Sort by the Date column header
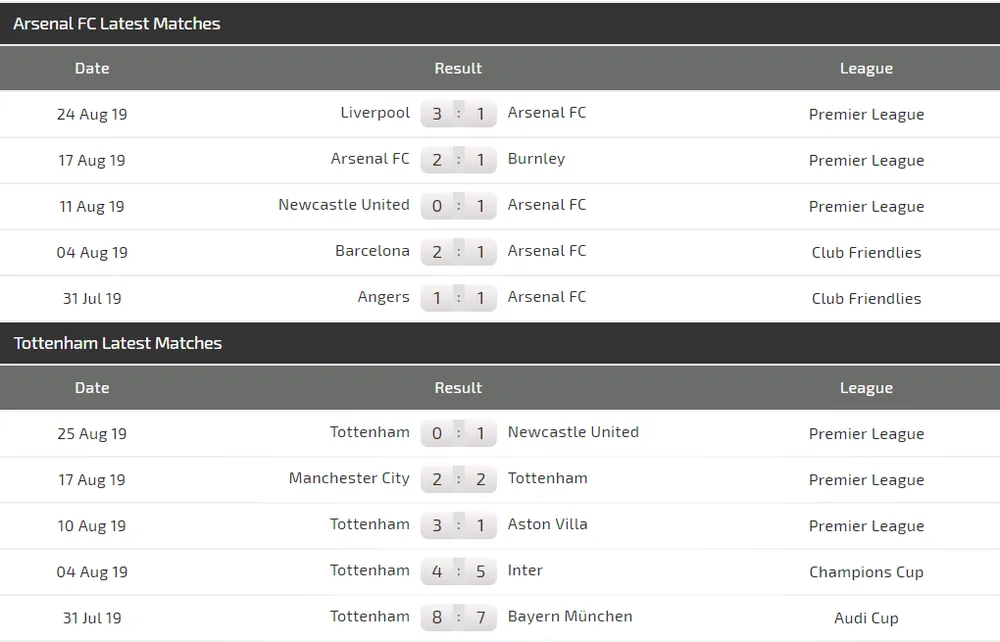 click(91, 68)
